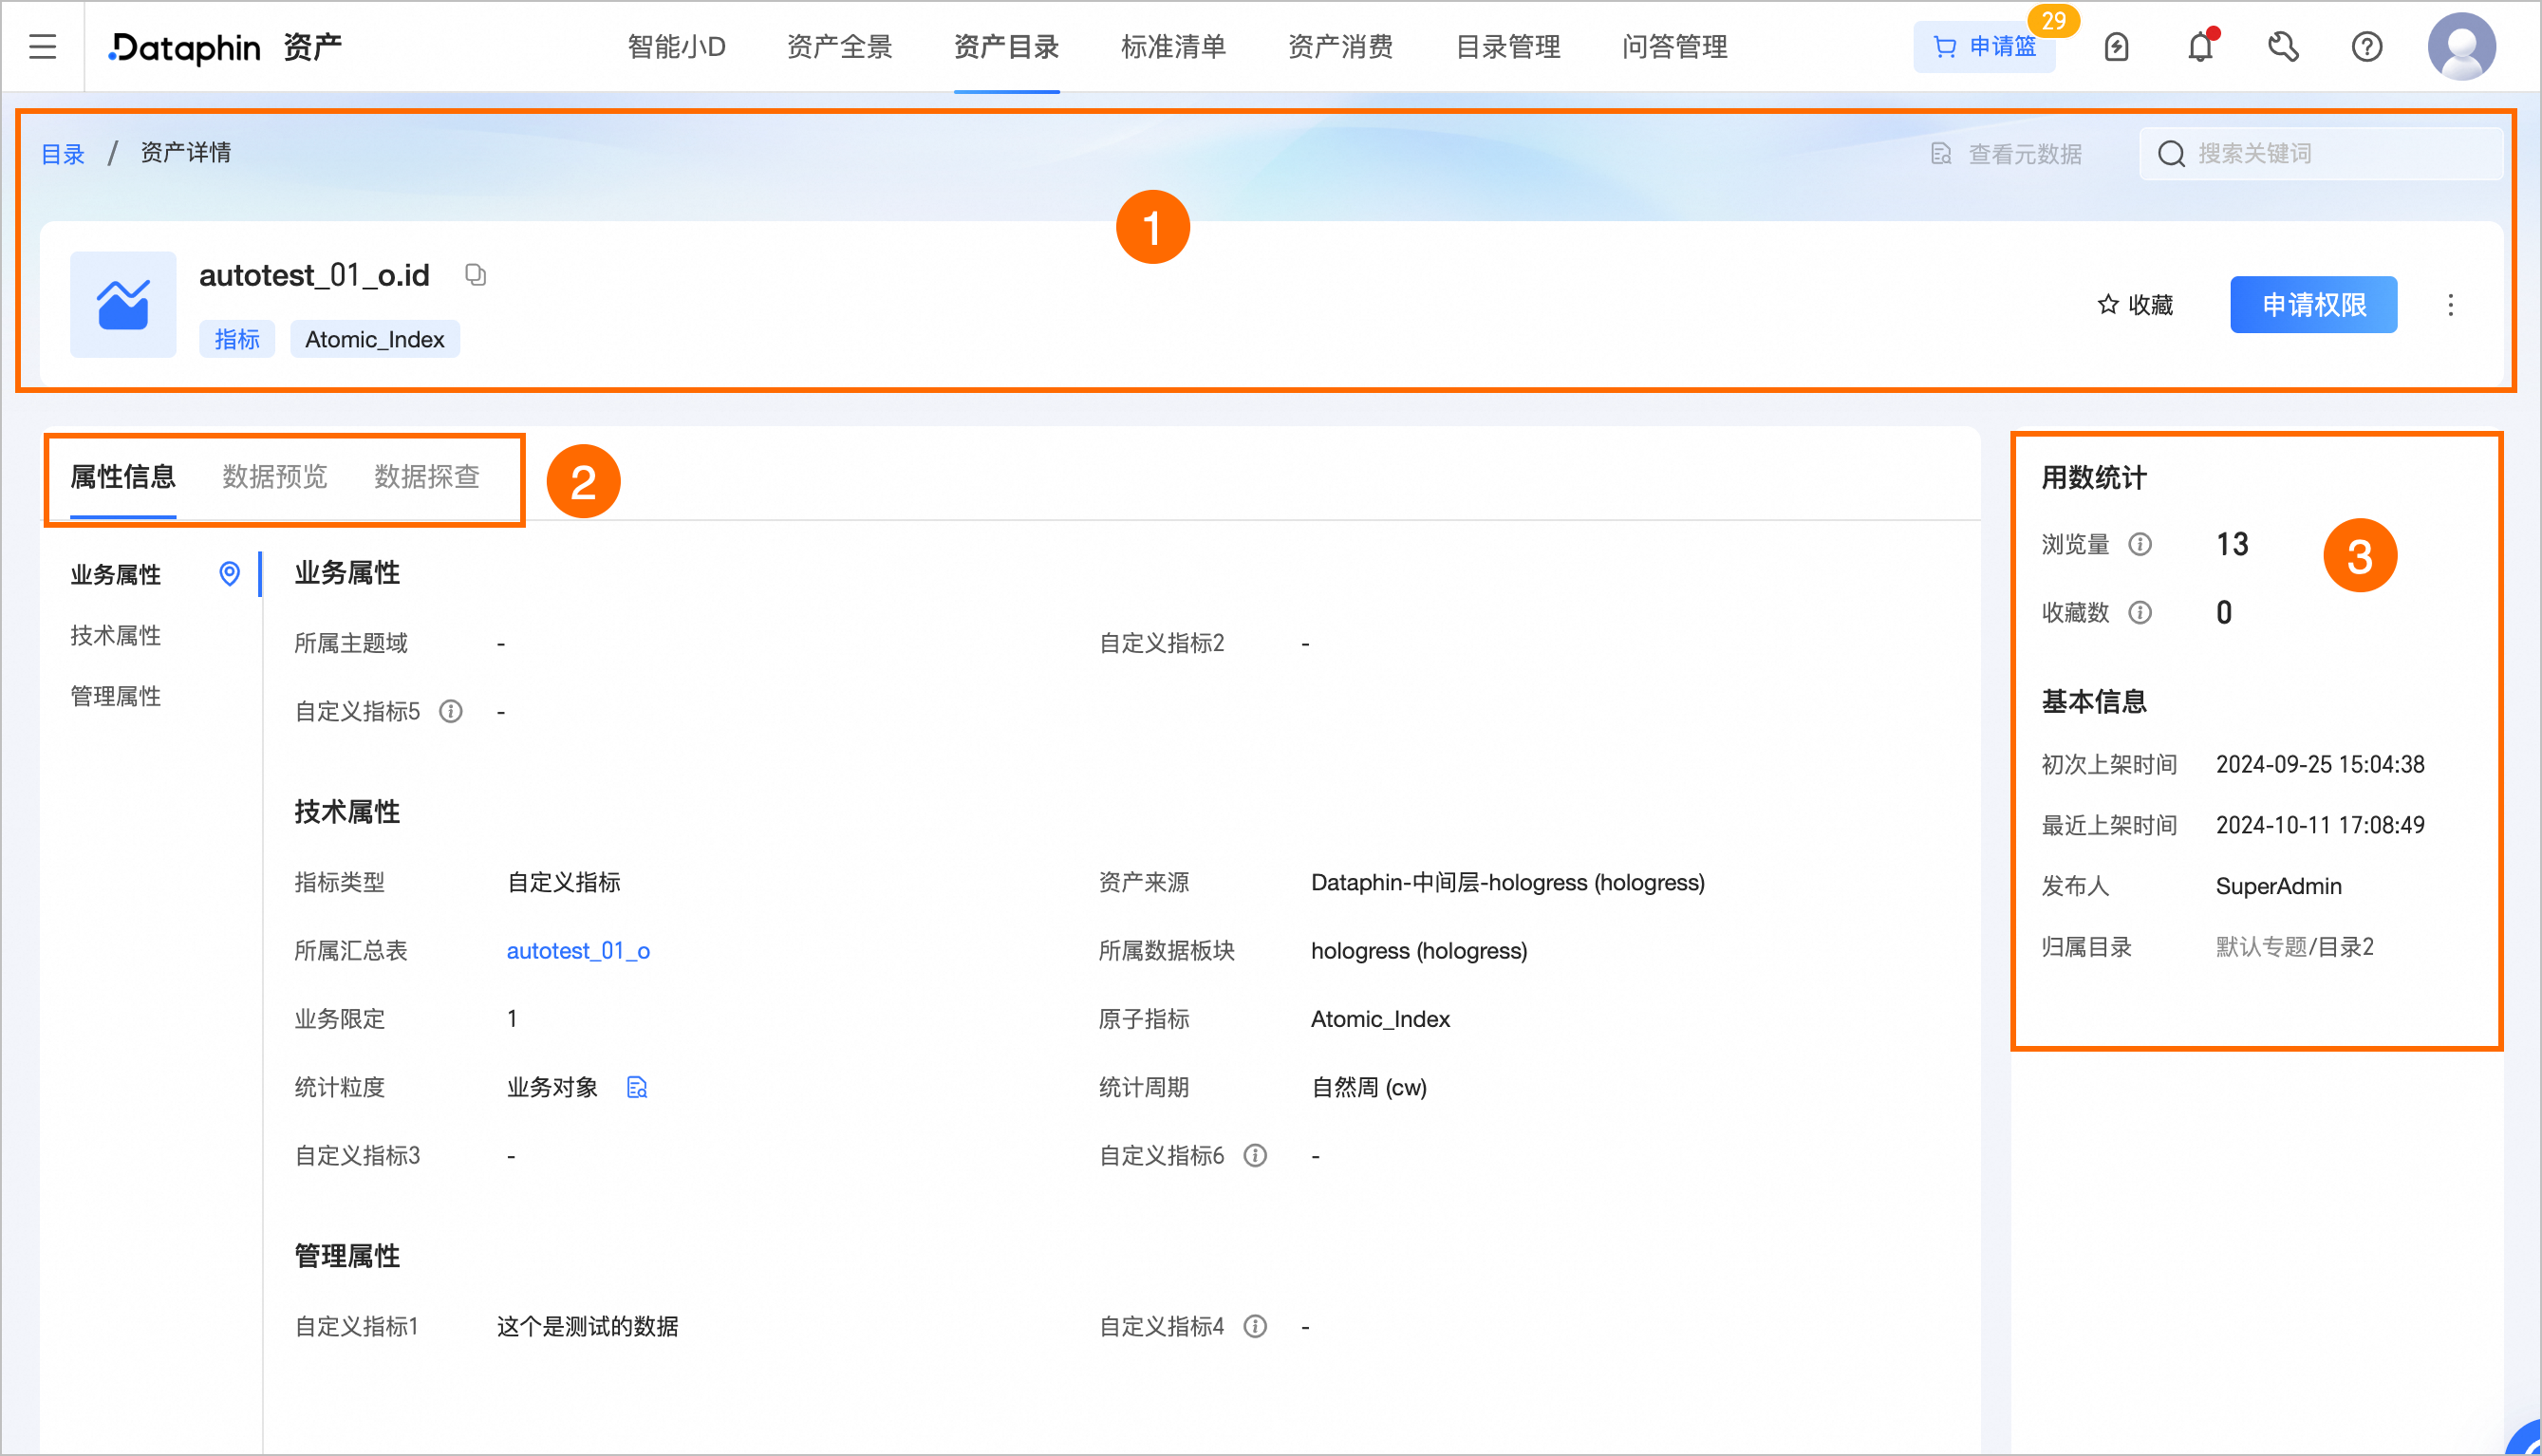Open the help question mark icon
This screenshot has width=2542, height=1456.
(2366, 47)
